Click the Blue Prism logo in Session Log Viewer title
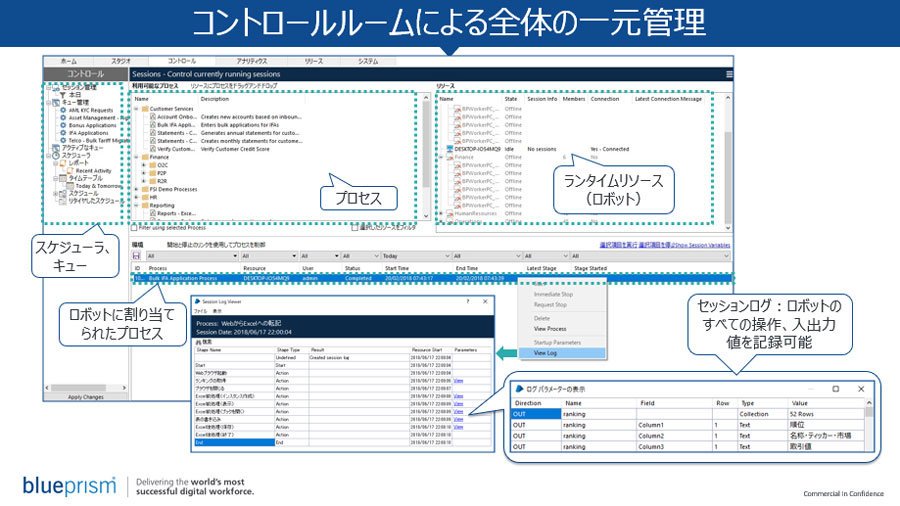Viewport: 900px width, 506px height. click(x=197, y=301)
